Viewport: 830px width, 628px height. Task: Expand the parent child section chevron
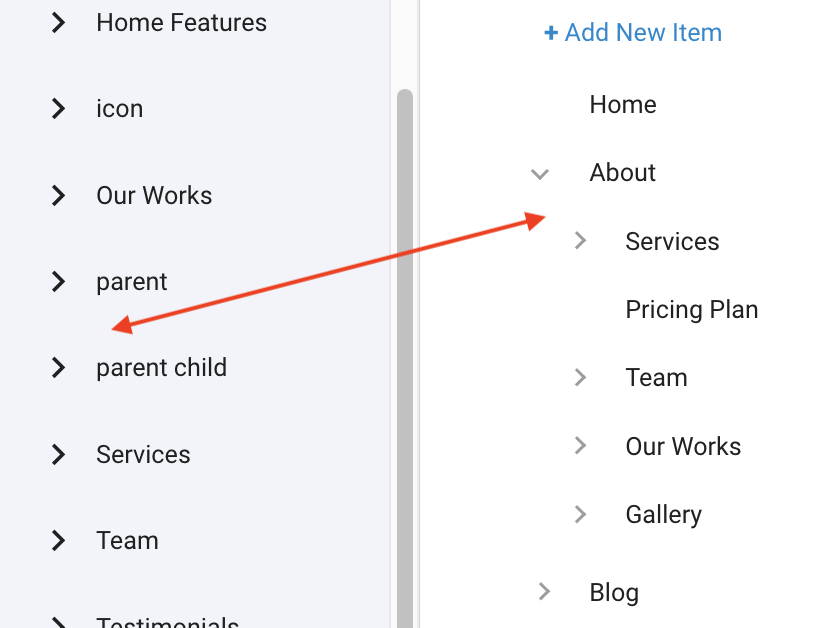click(x=58, y=368)
